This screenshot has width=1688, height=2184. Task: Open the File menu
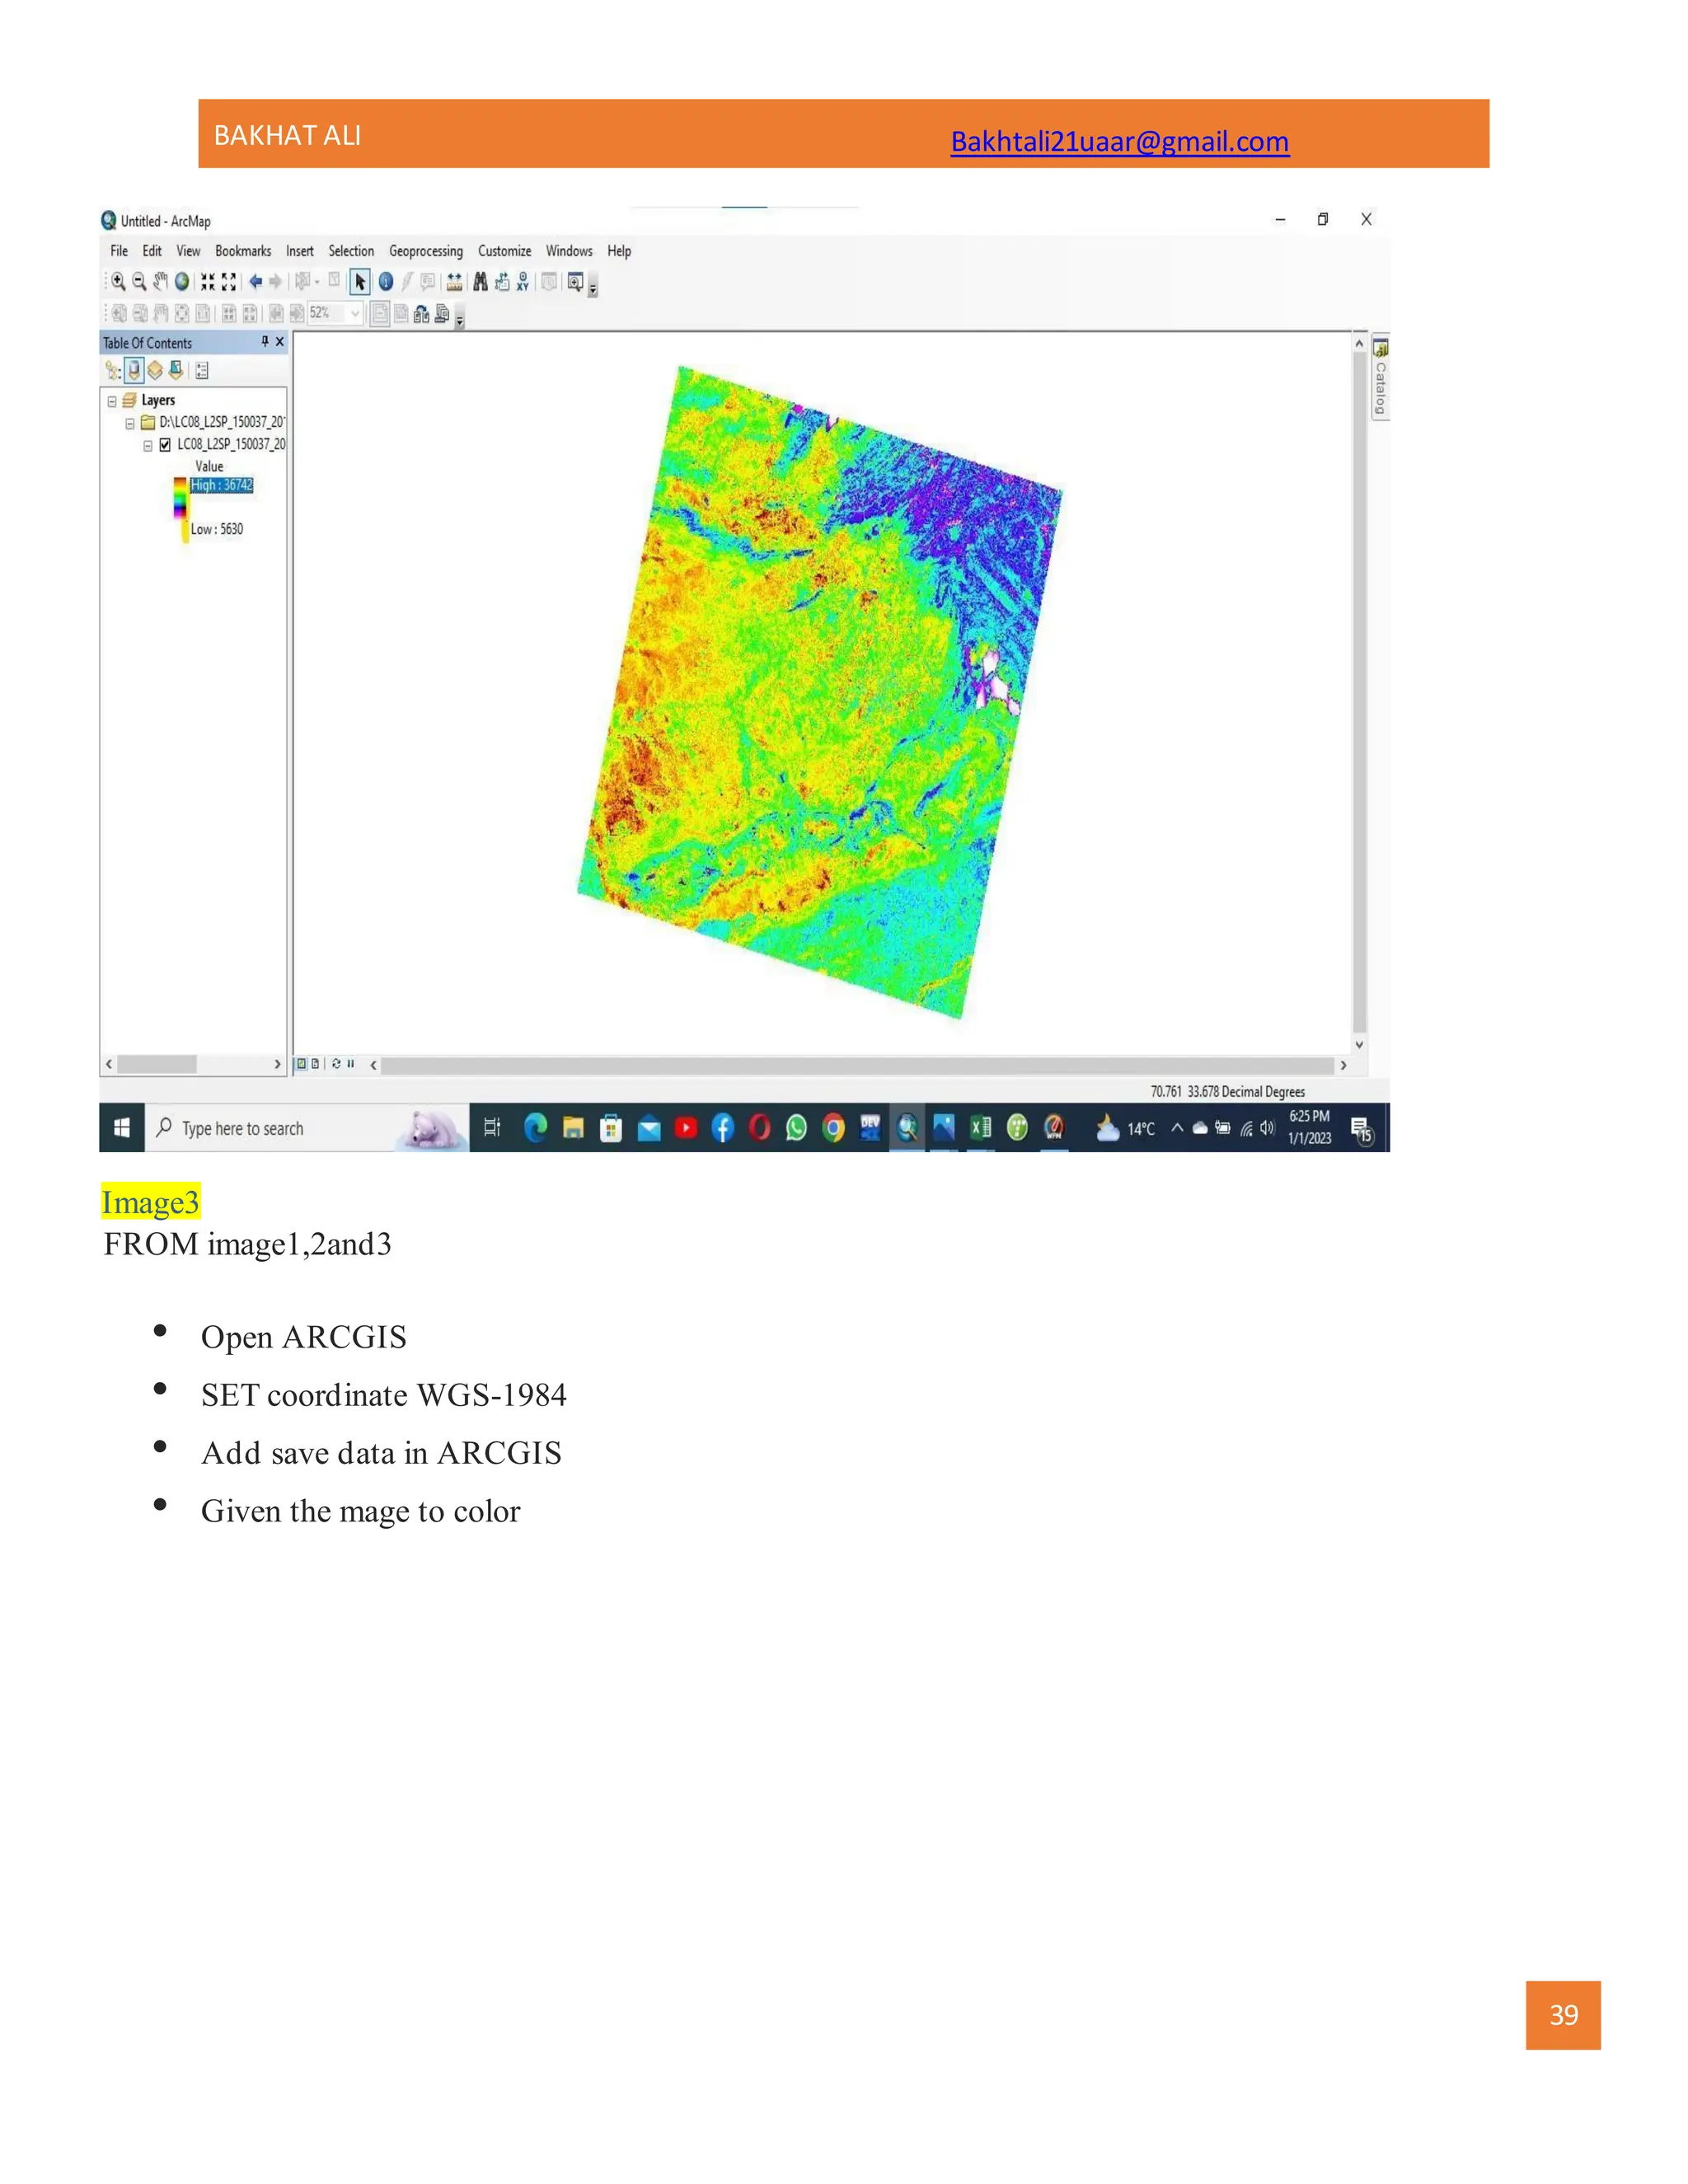pos(119,251)
